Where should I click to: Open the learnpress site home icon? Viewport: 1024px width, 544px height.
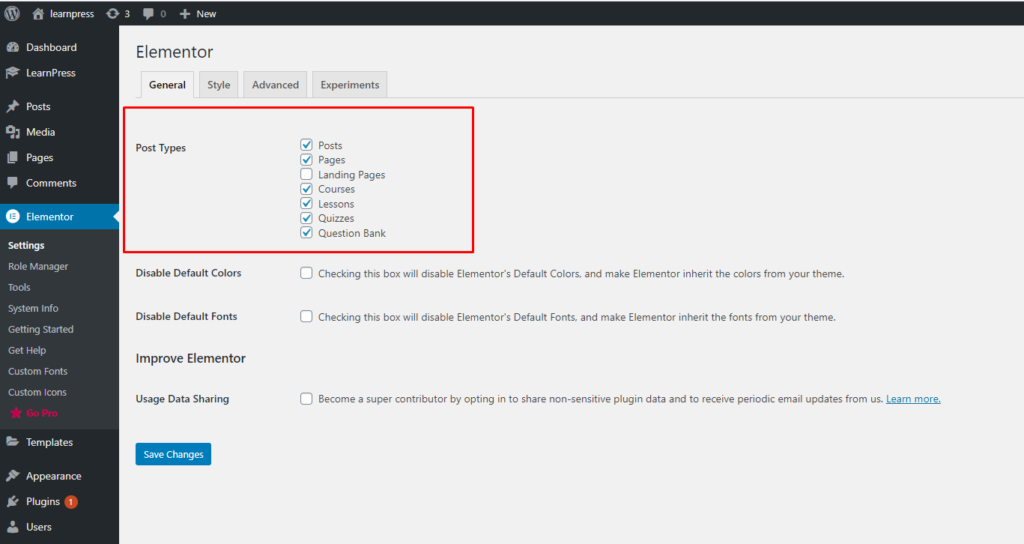pos(38,14)
